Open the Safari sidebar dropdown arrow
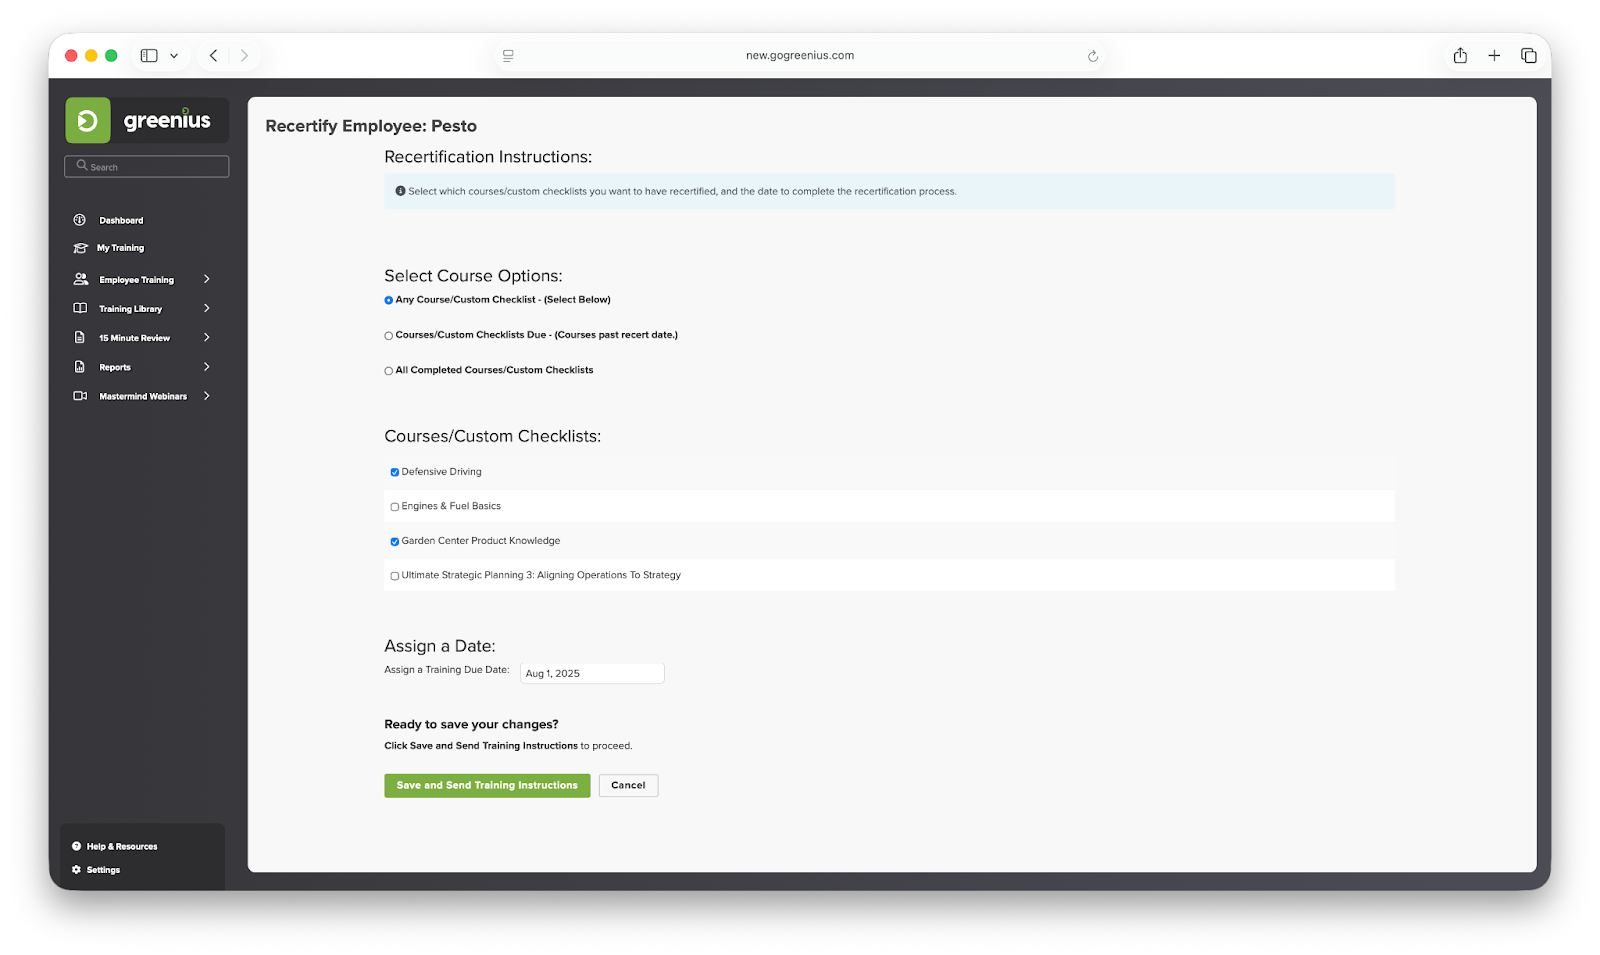The image size is (1600, 955). click(174, 56)
